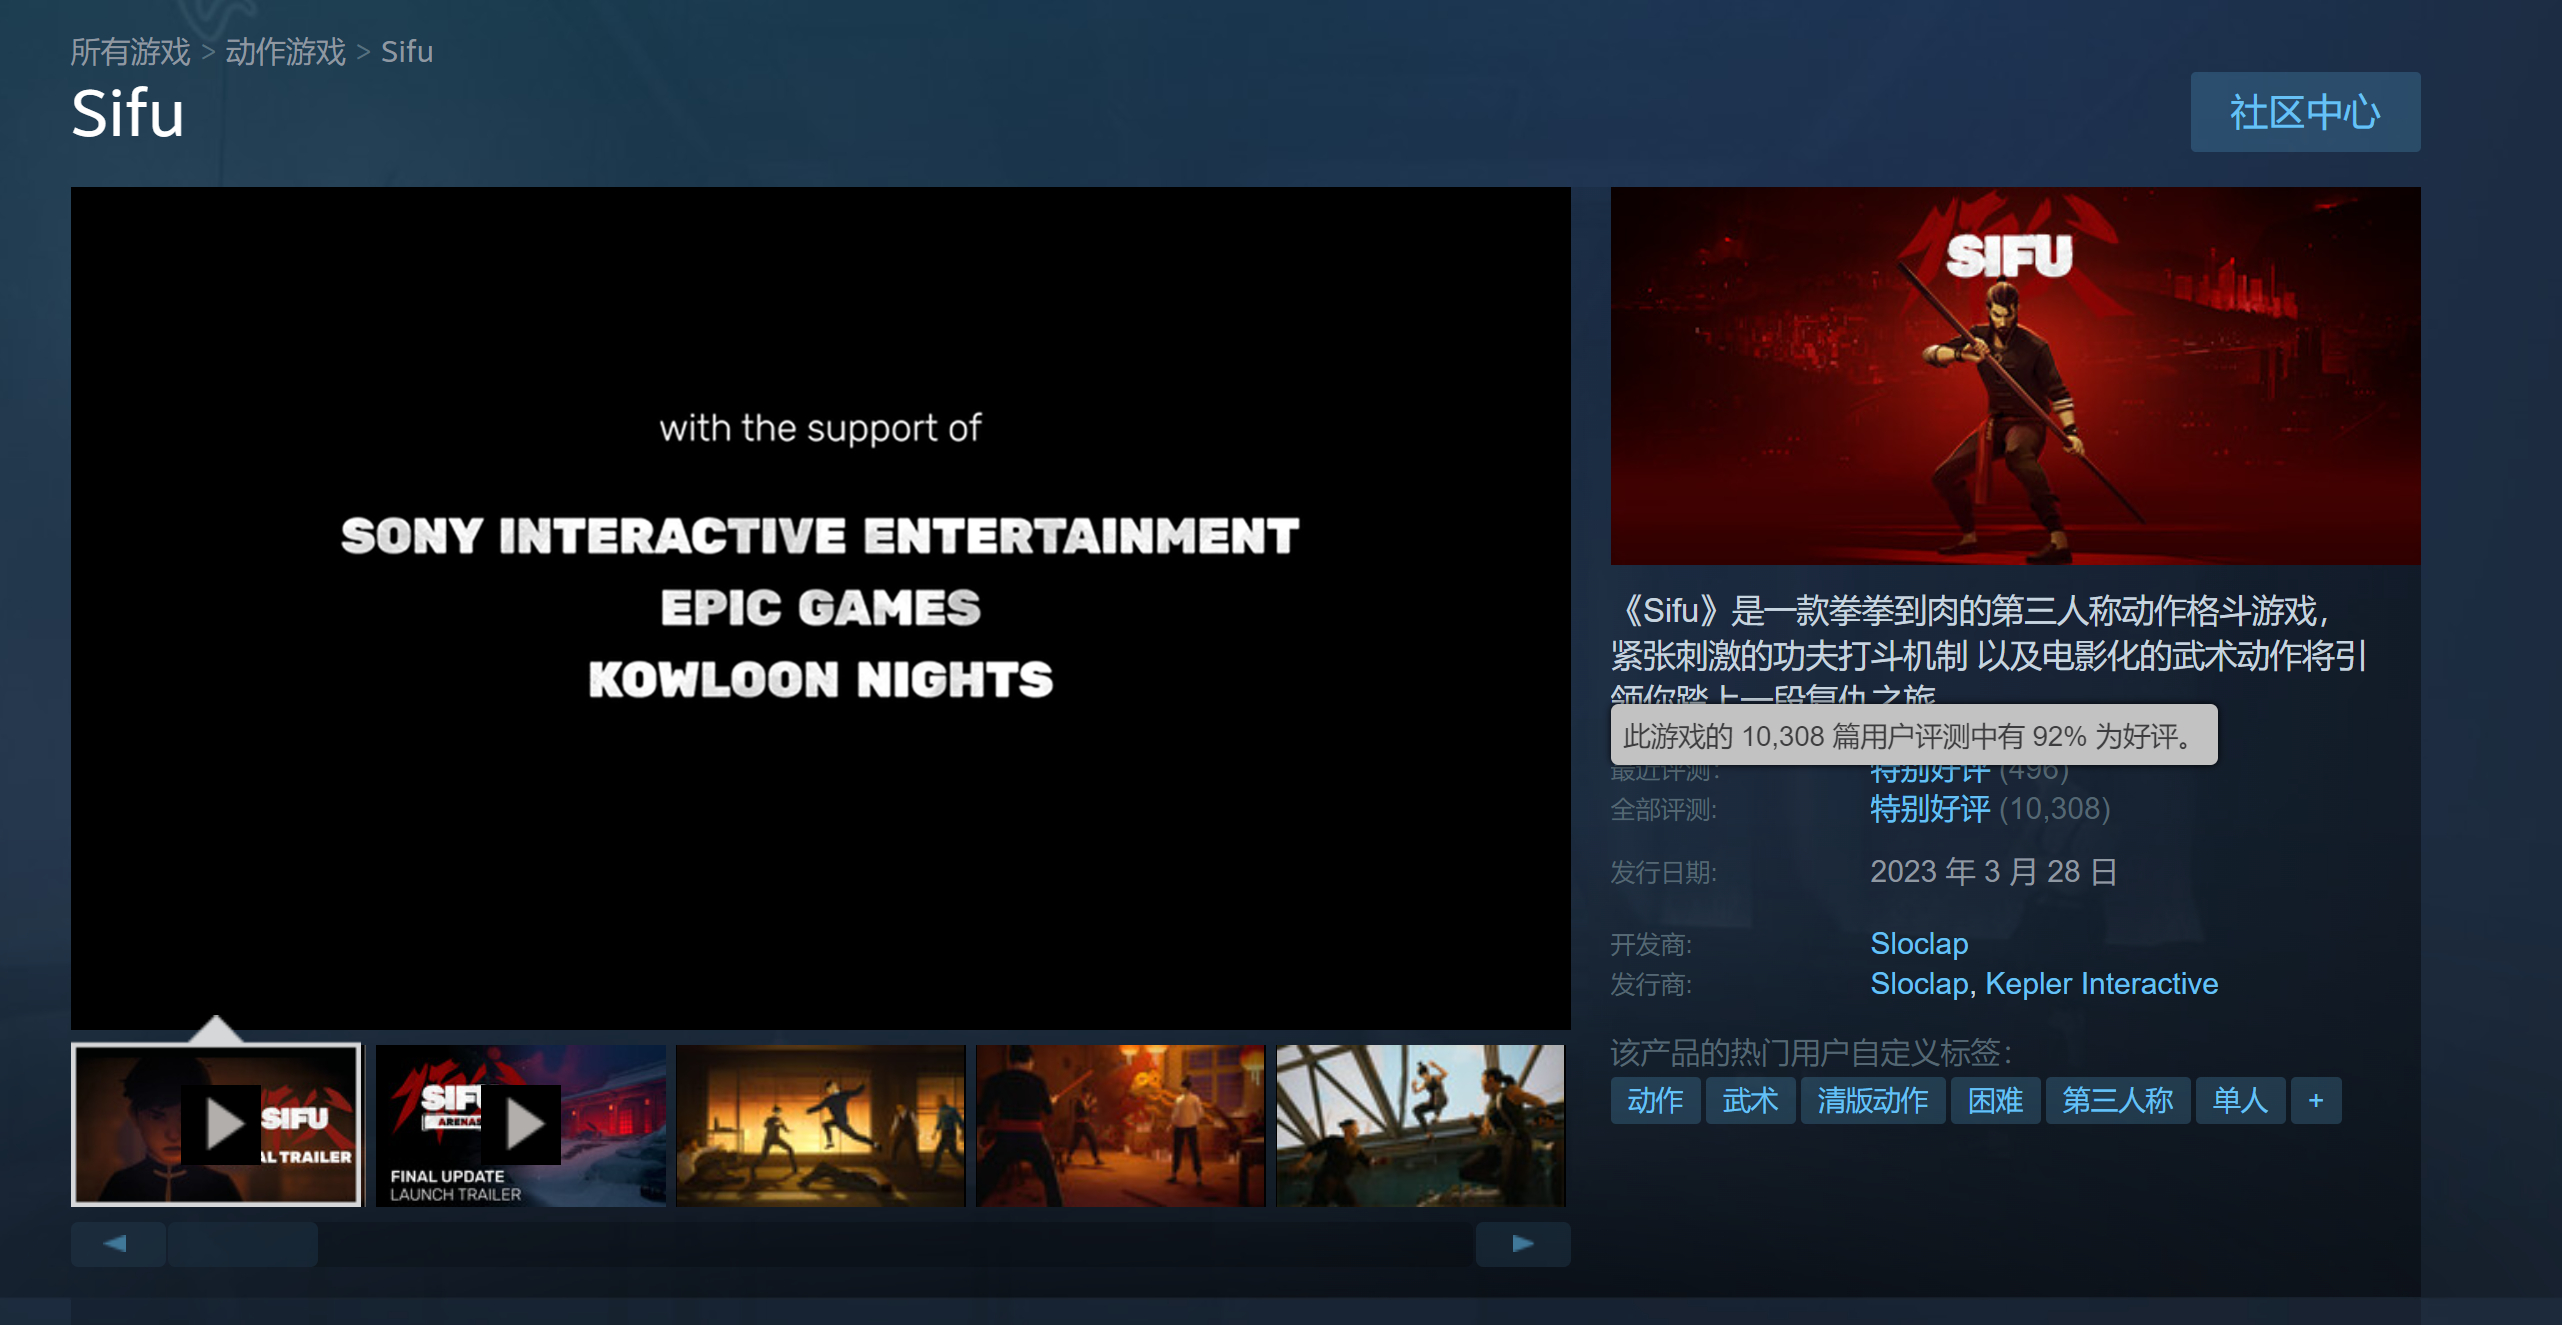Select the 第三人称 tag
Image resolution: width=2562 pixels, height=1325 pixels.
(2118, 1101)
